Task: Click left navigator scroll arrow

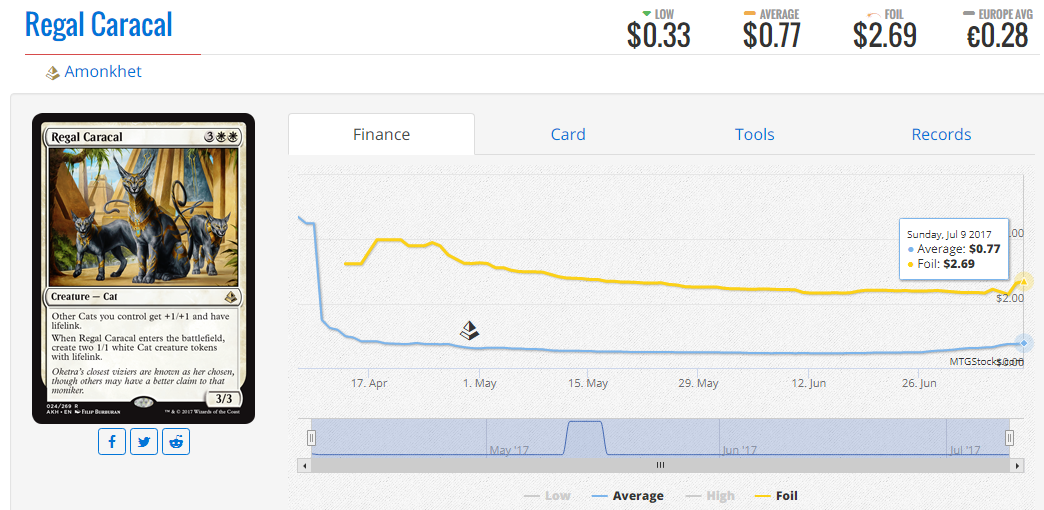Action: pos(305,465)
